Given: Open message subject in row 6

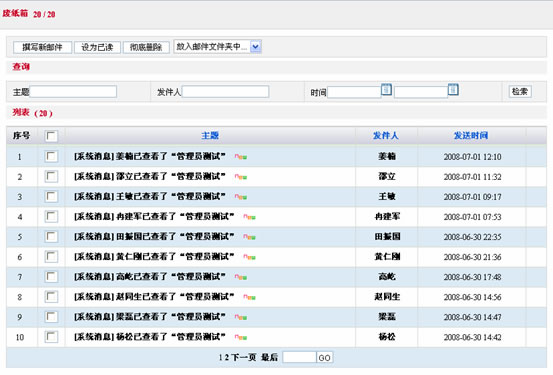Looking at the screenshot, I should [x=154, y=256].
